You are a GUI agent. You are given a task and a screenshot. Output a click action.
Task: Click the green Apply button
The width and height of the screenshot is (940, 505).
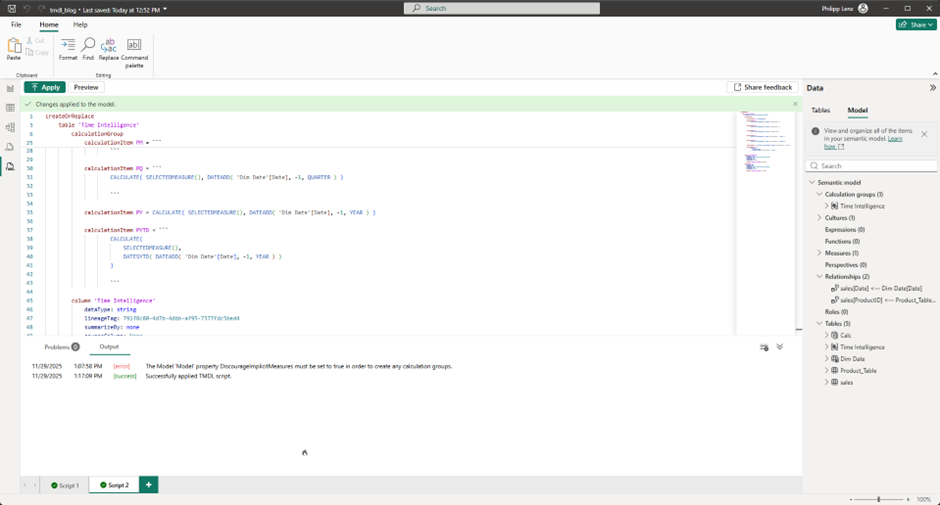[x=45, y=87]
